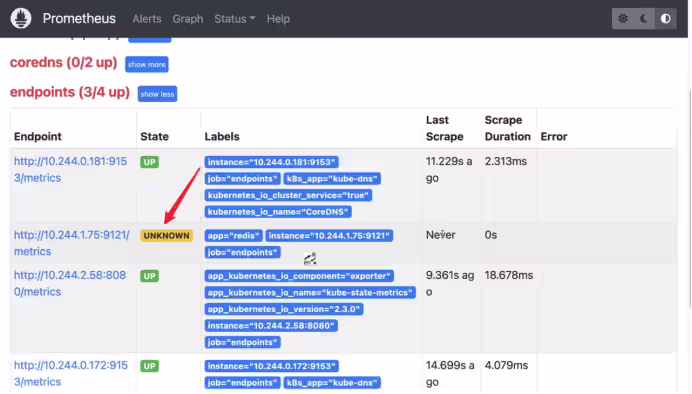Open the Status dropdown menu
692x394 pixels.
pos(234,19)
